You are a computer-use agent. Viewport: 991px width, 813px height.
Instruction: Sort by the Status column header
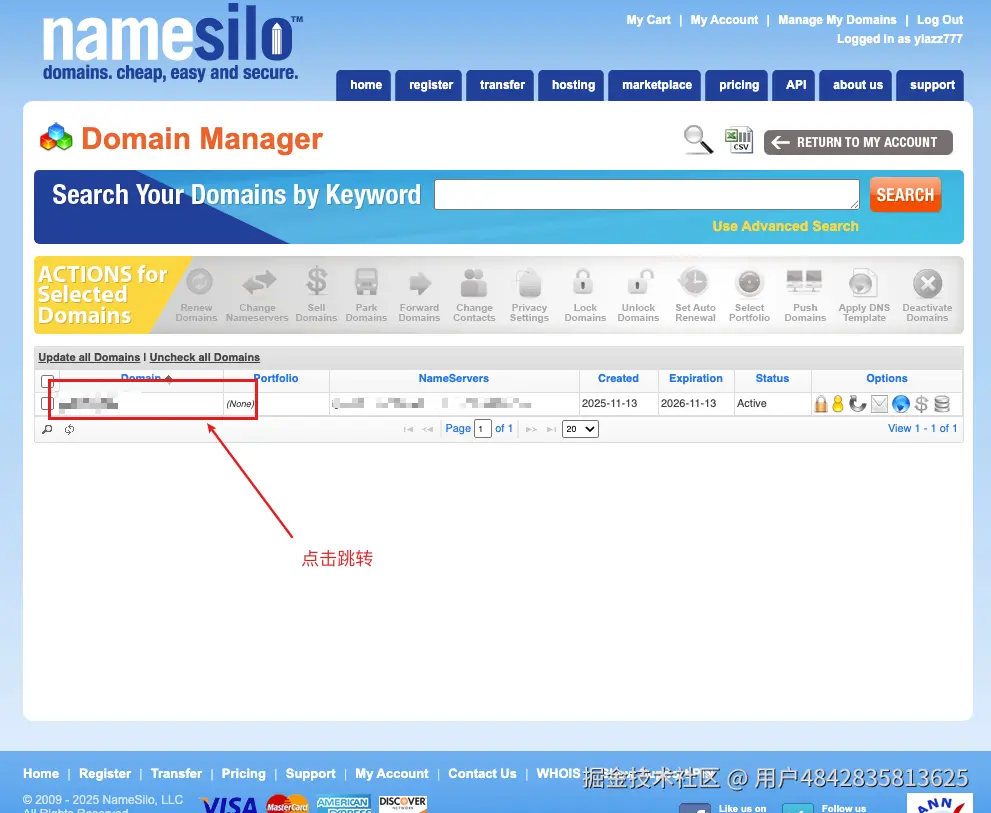(772, 378)
